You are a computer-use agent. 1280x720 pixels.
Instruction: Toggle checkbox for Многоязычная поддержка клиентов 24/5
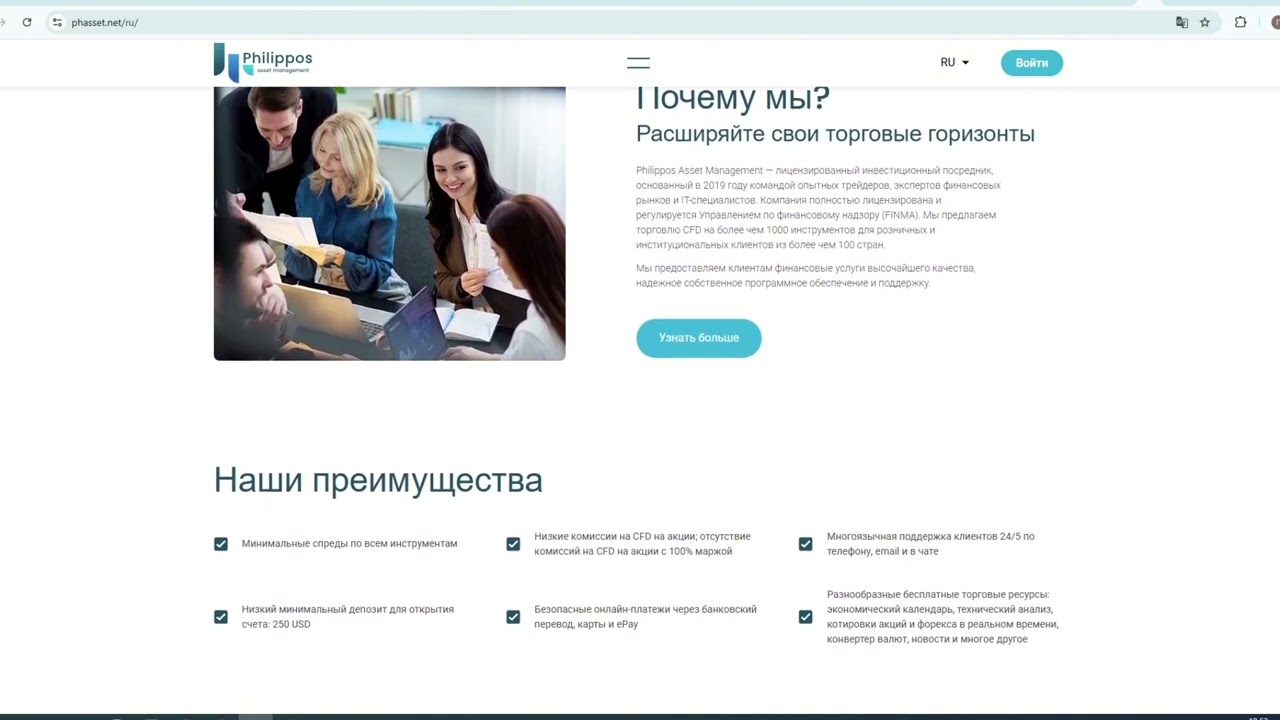[x=805, y=544]
